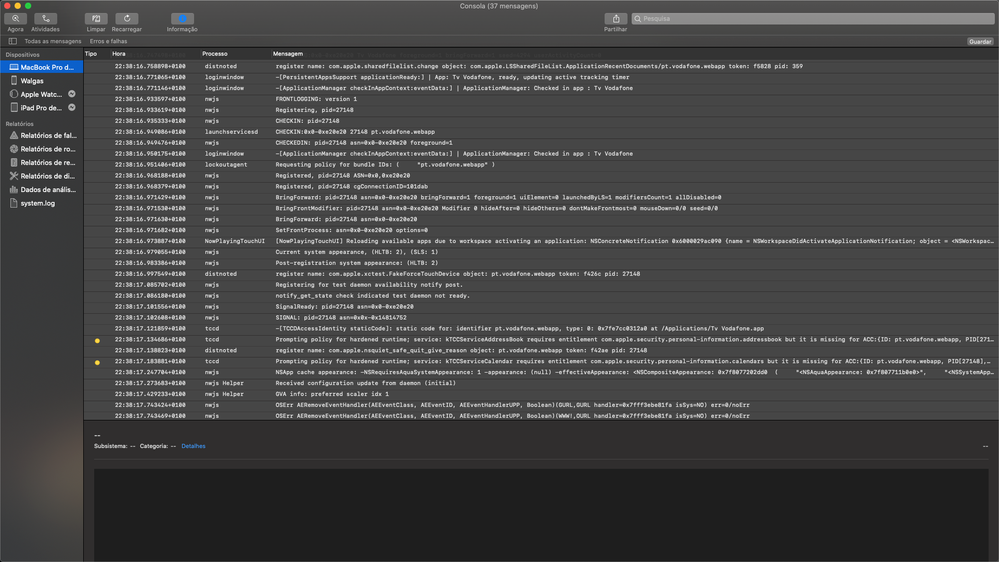Select row 'Registering for test daemon availability'
The image size is (999, 562).
pos(541,285)
